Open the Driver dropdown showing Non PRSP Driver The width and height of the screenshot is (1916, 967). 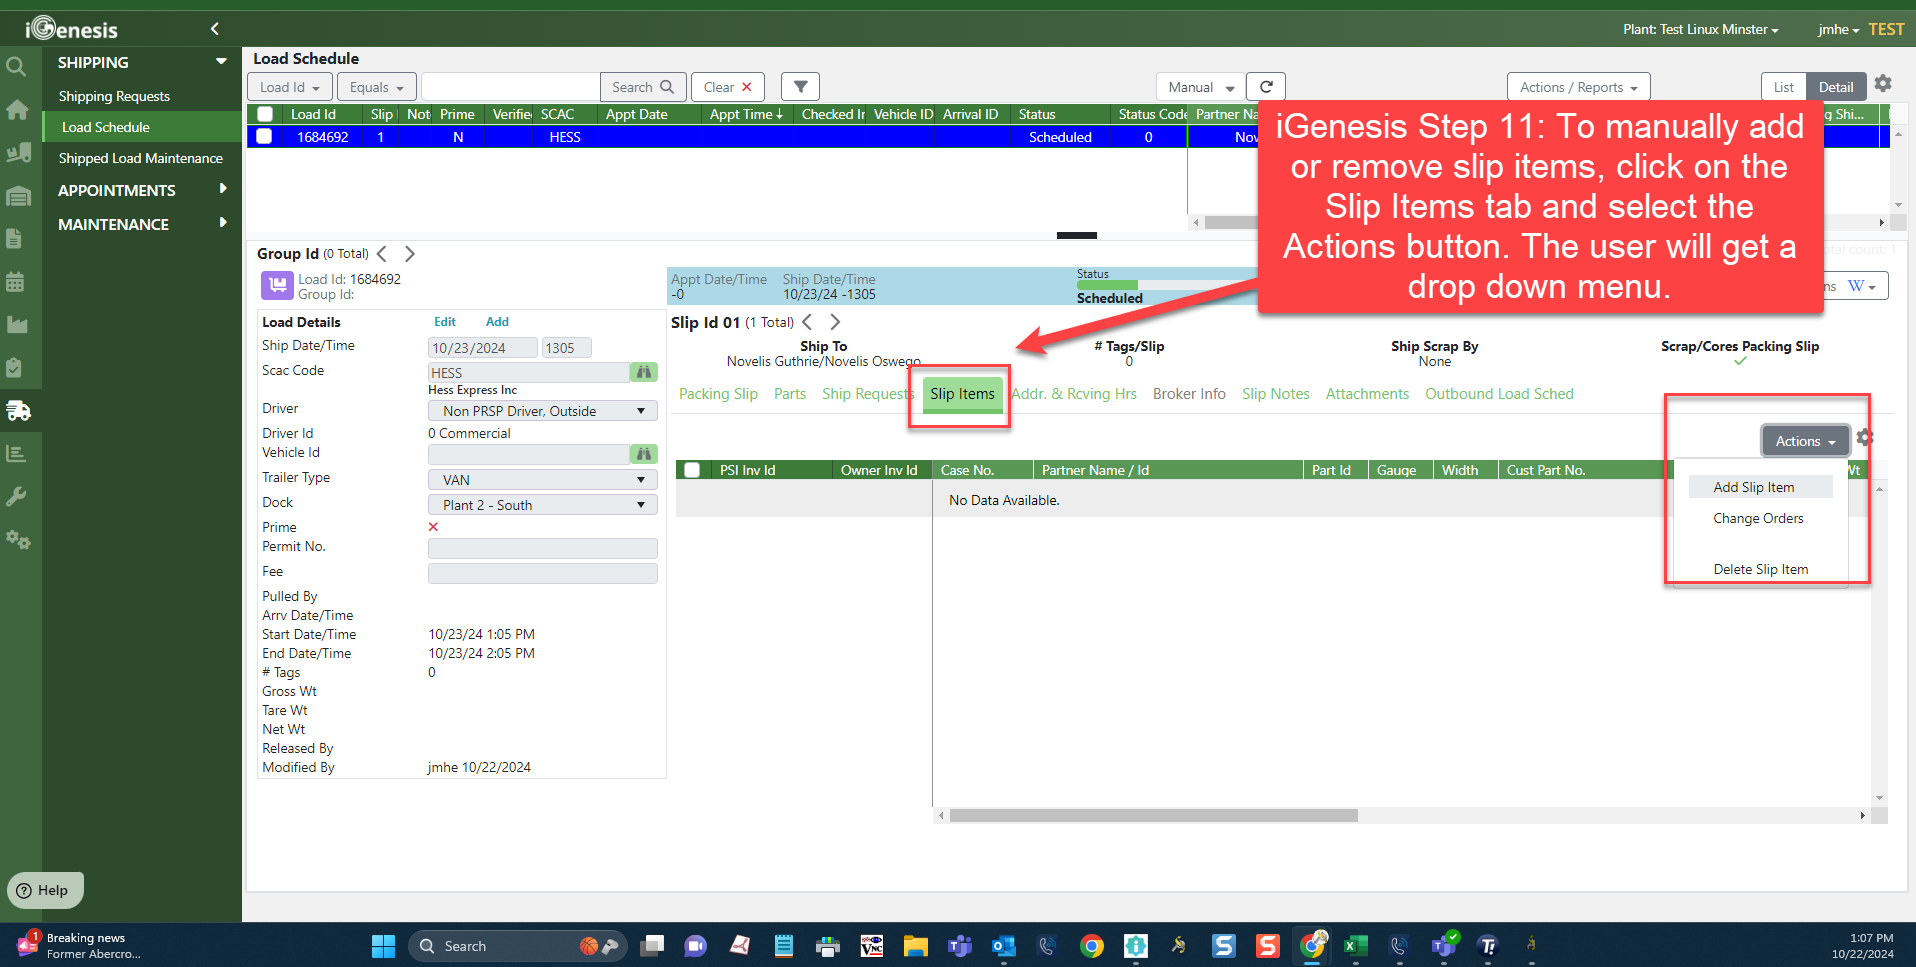click(542, 411)
